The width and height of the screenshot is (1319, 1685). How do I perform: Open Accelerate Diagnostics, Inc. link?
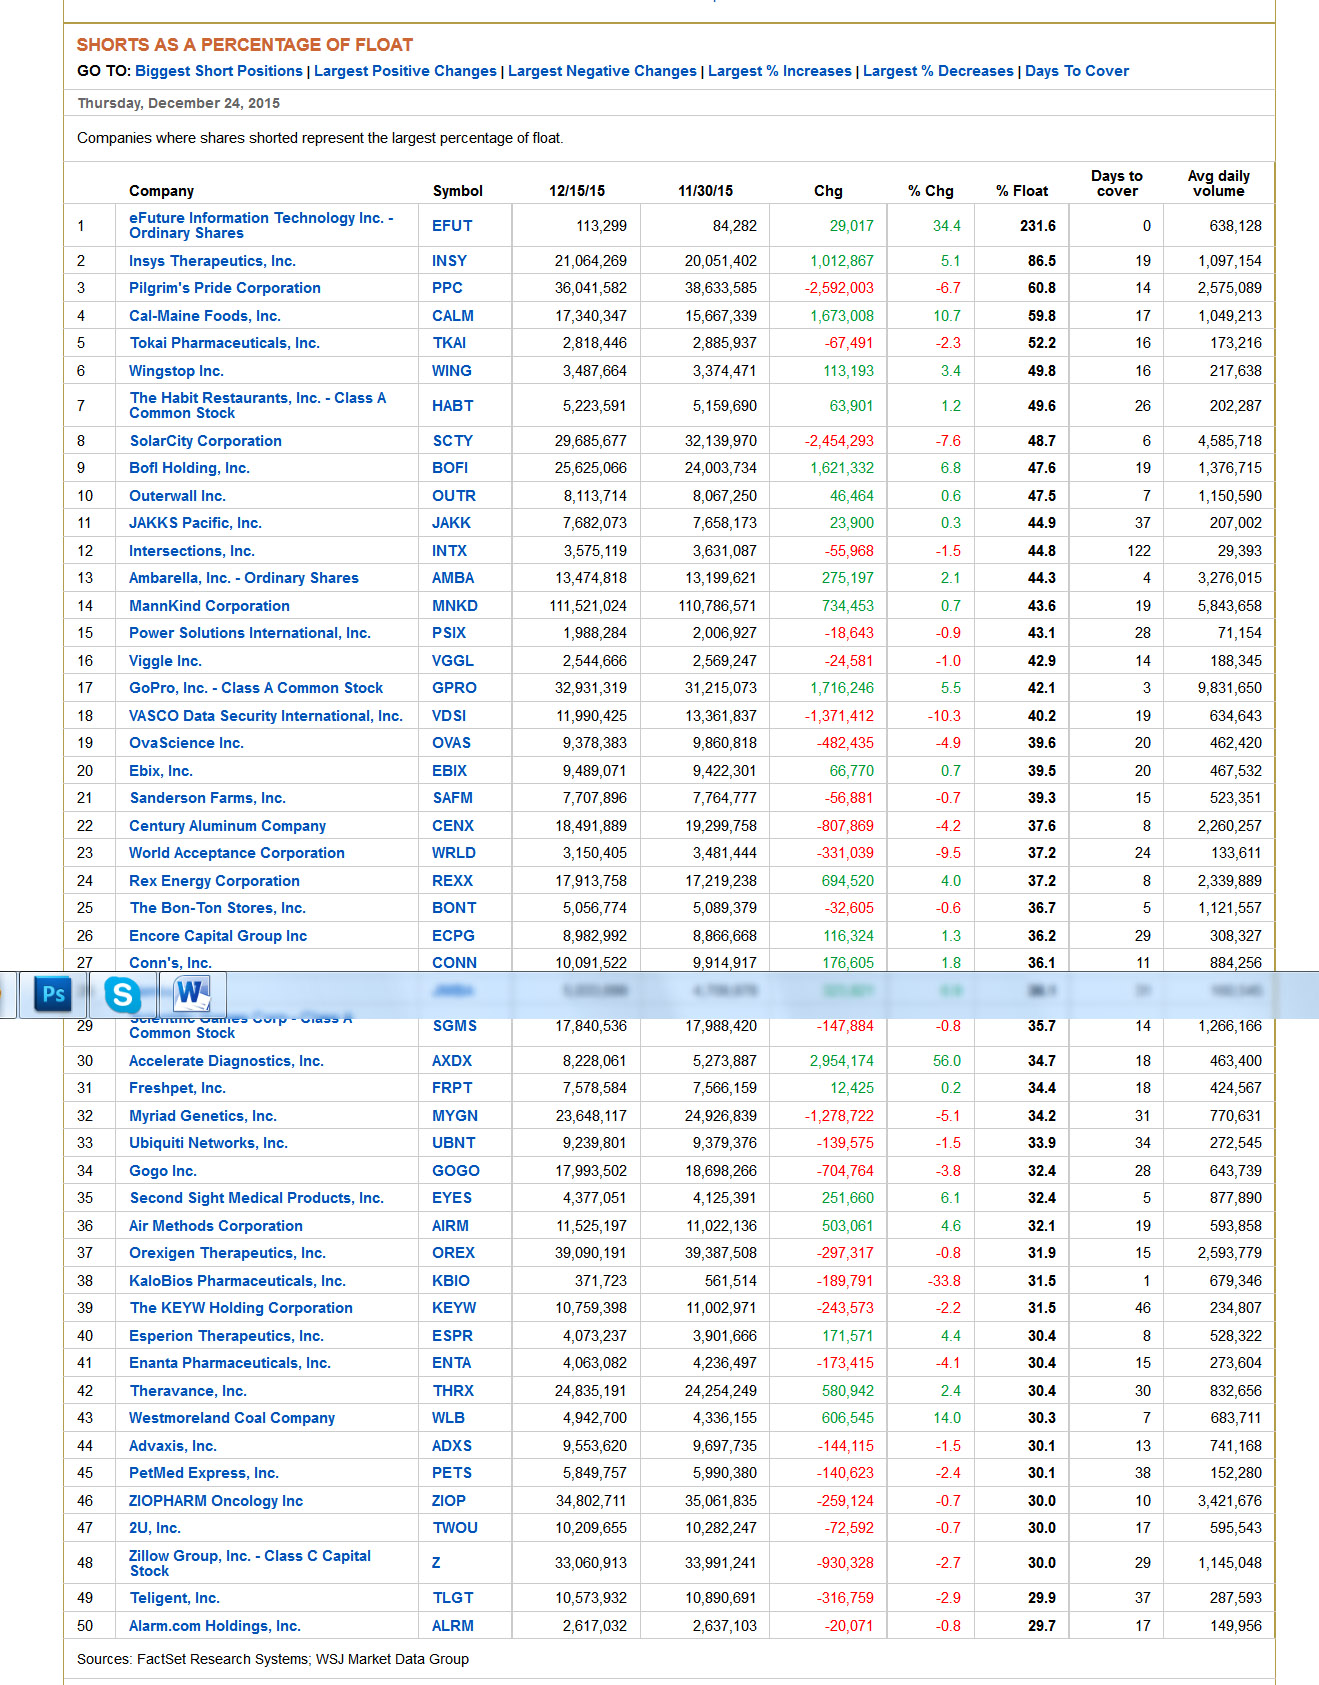pyautogui.click(x=226, y=1061)
